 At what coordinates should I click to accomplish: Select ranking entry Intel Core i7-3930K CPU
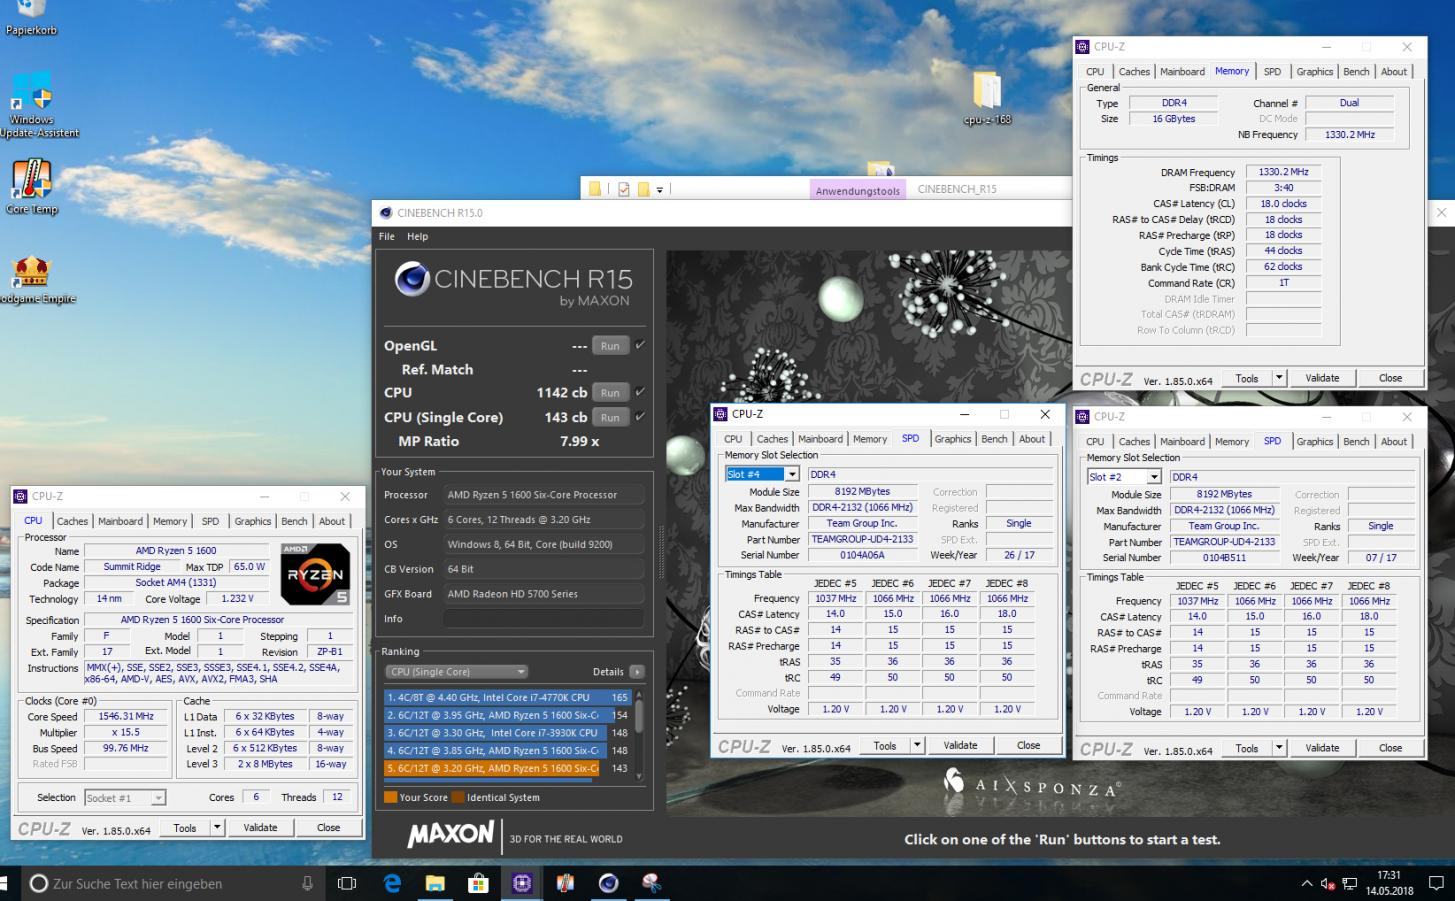coord(508,733)
